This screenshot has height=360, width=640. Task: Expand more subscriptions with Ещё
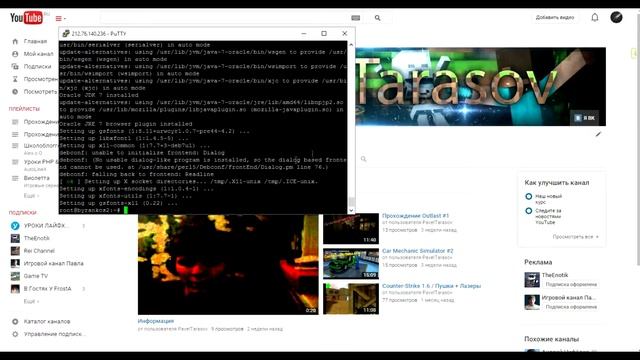click(31, 301)
